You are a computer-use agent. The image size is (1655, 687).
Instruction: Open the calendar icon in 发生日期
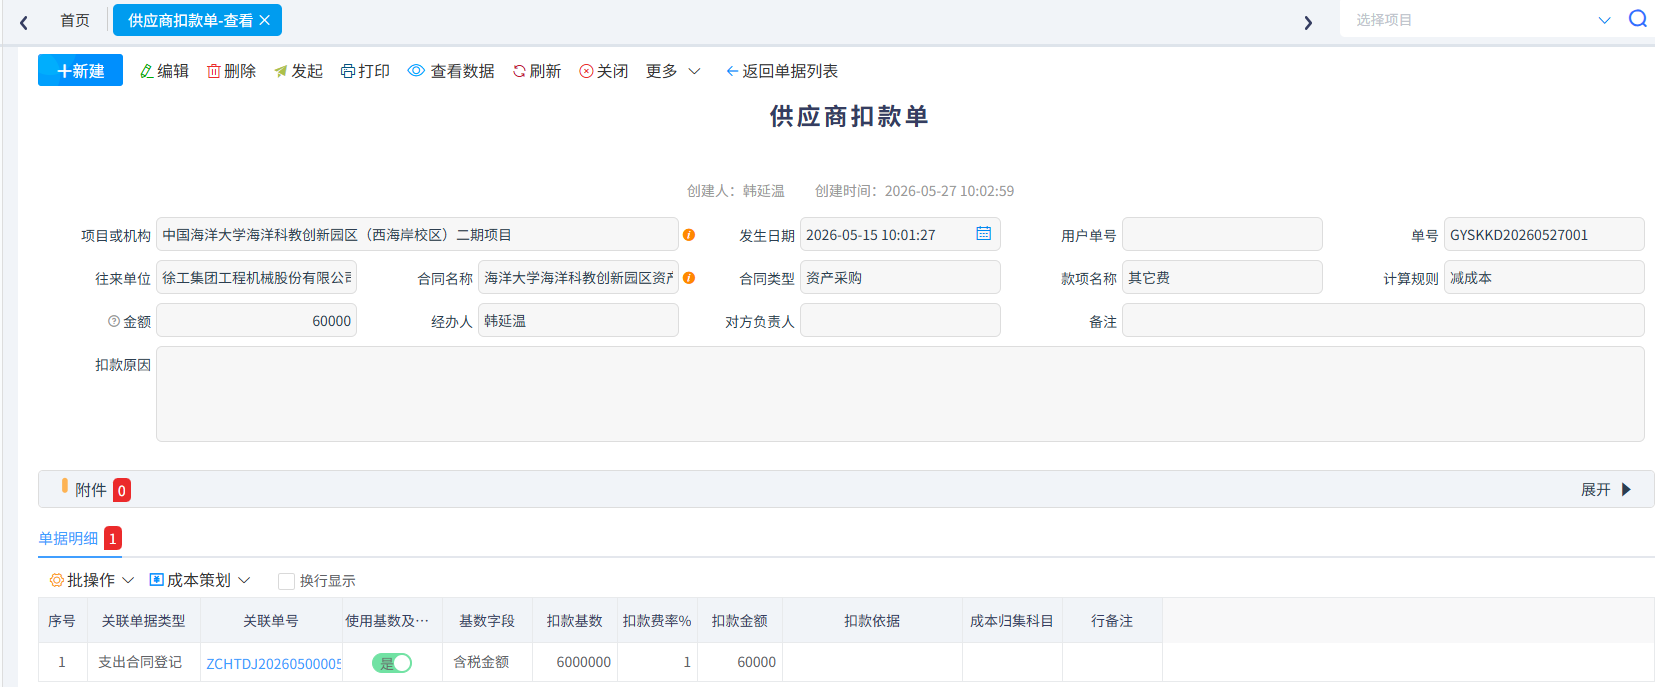[984, 233]
